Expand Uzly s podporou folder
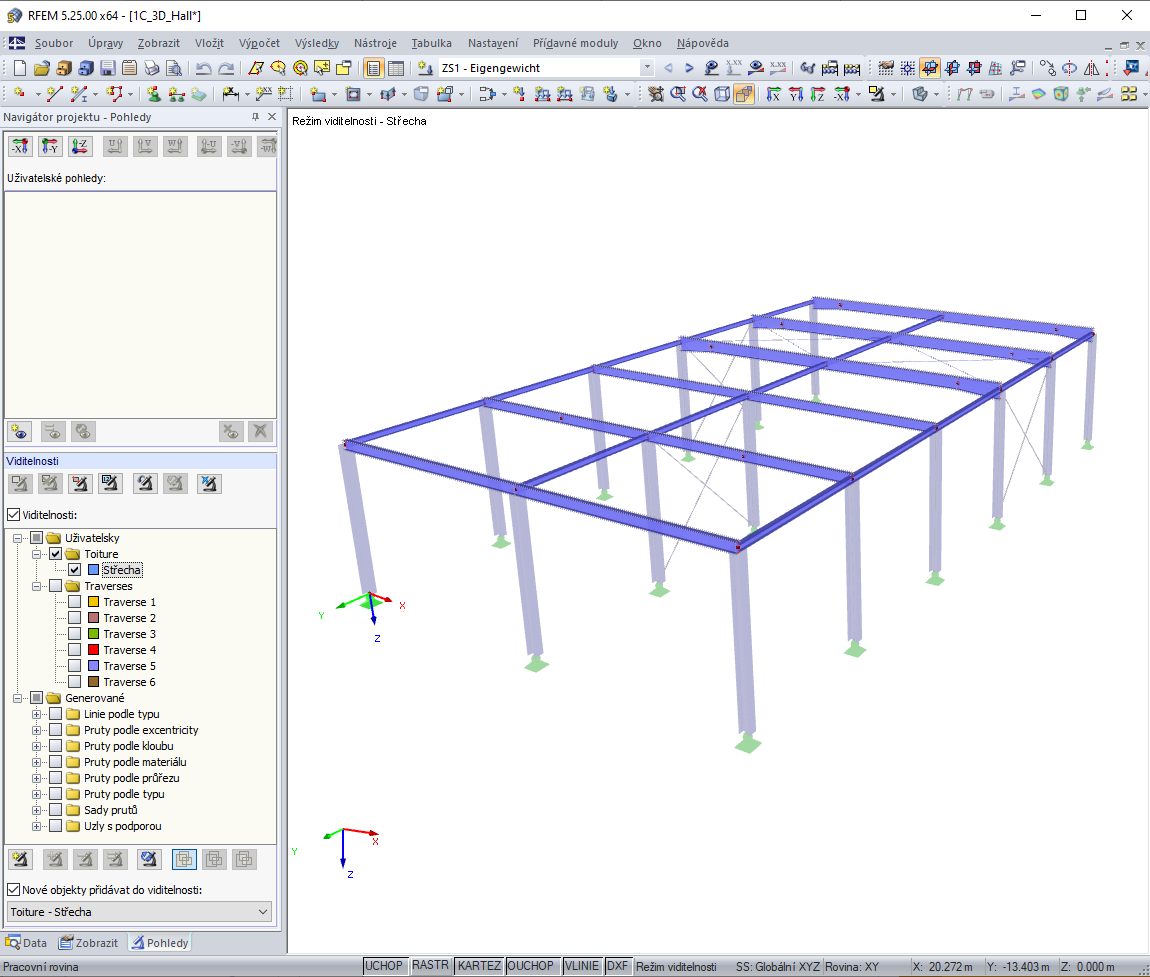This screenshot has width=1150, height=977. coord(37,827)
